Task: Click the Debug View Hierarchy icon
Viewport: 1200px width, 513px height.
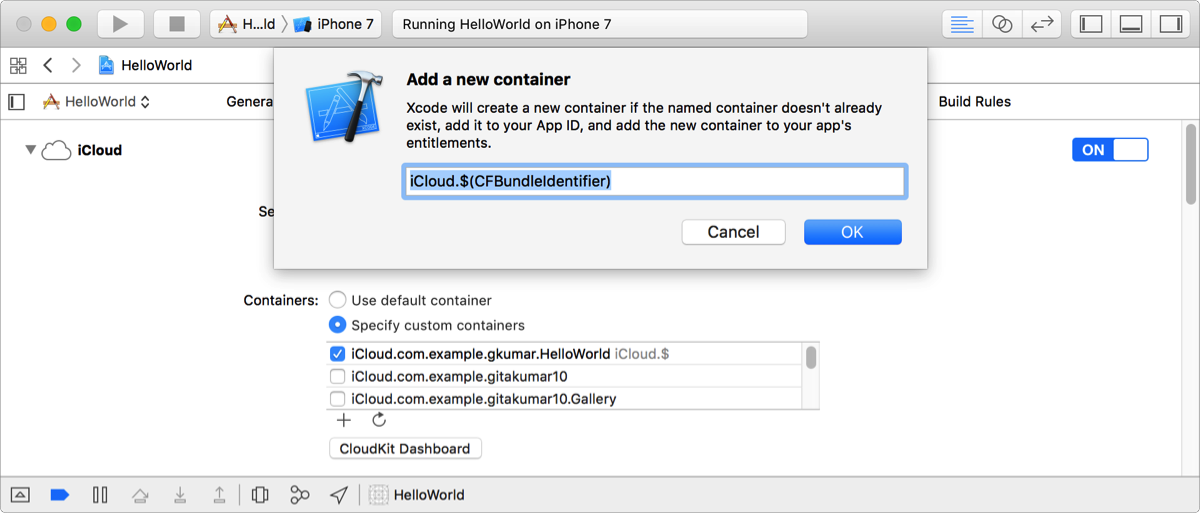Action: 260,495
